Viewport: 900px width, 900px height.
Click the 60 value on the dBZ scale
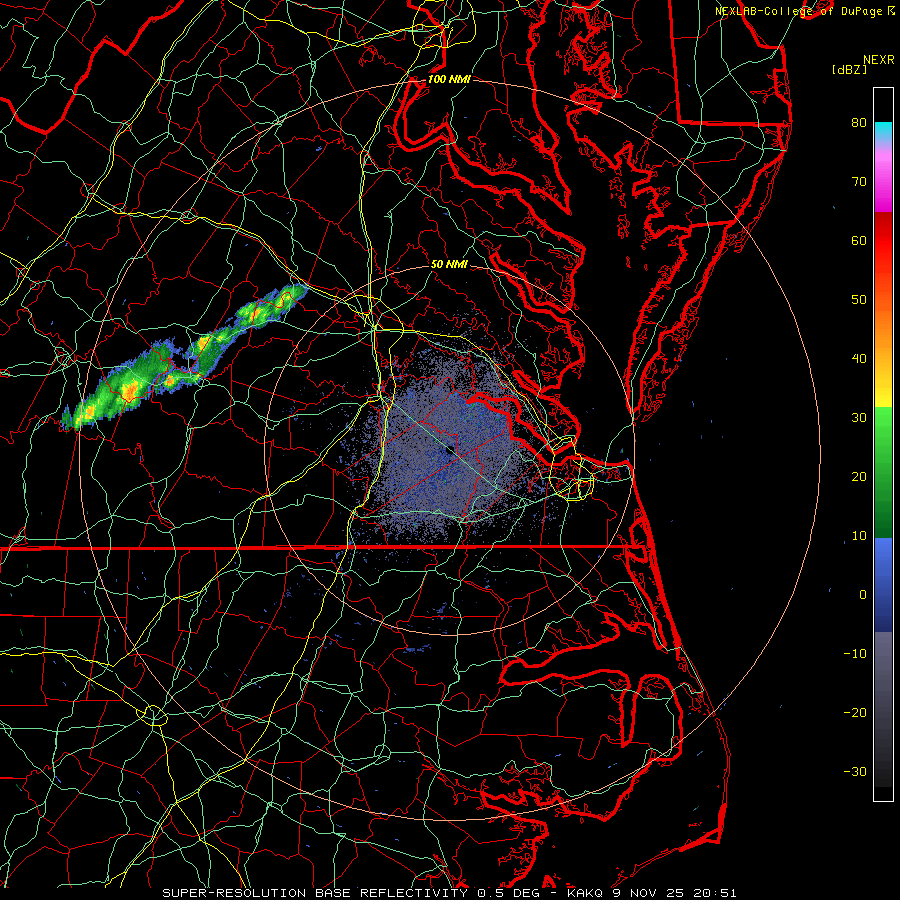859,240
